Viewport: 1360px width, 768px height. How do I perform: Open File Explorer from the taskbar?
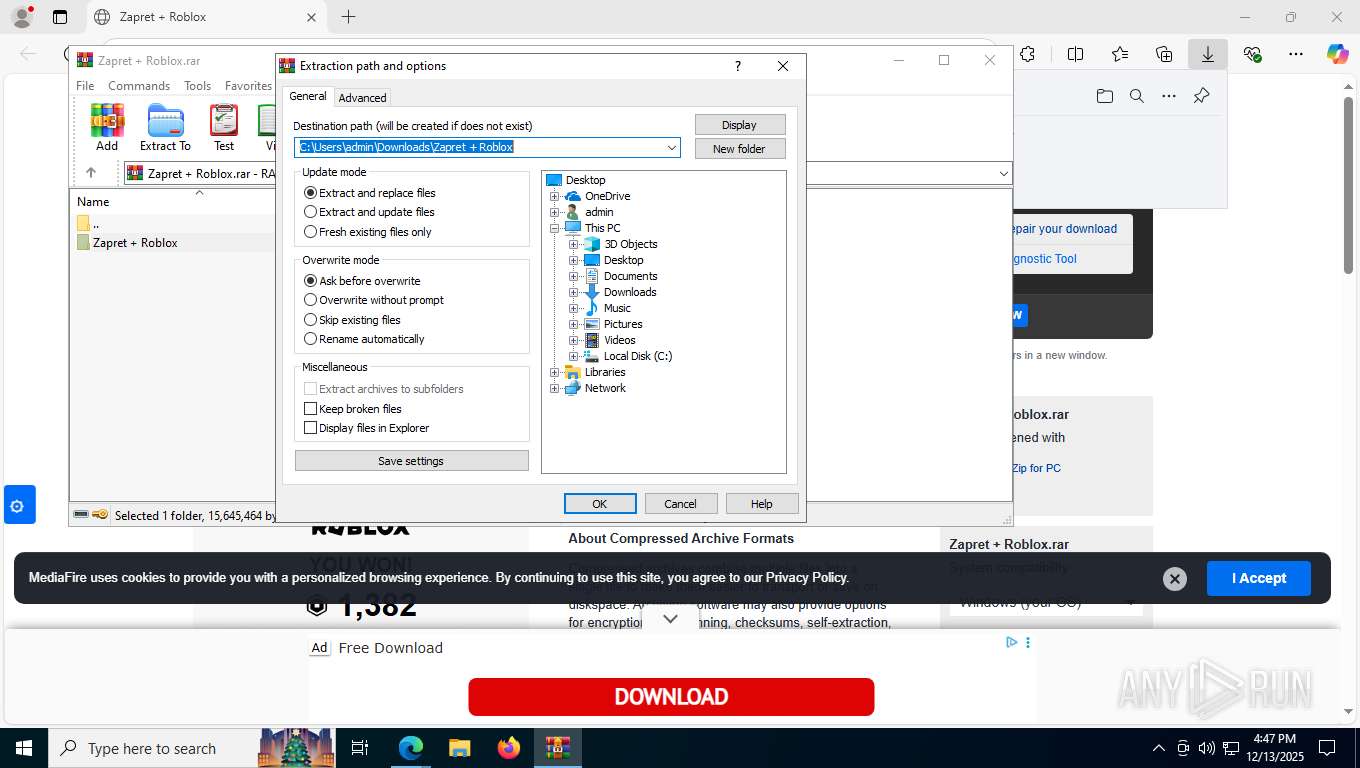(x=459, y=748)
